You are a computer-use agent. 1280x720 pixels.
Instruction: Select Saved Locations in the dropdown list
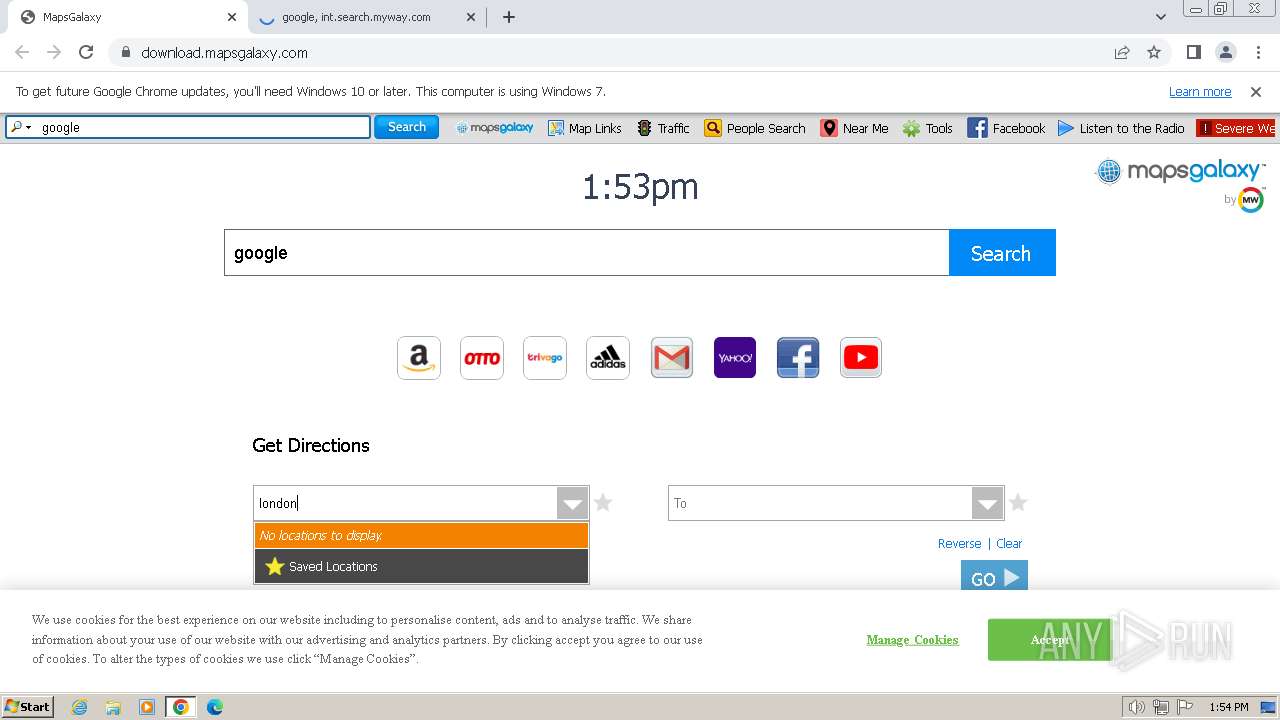point(421,566)
